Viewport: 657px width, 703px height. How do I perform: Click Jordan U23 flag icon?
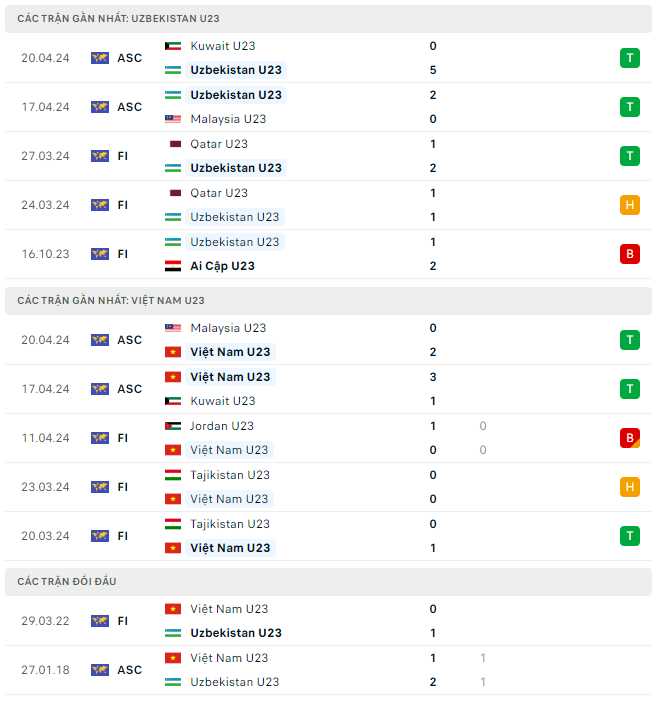click(174, 426)
